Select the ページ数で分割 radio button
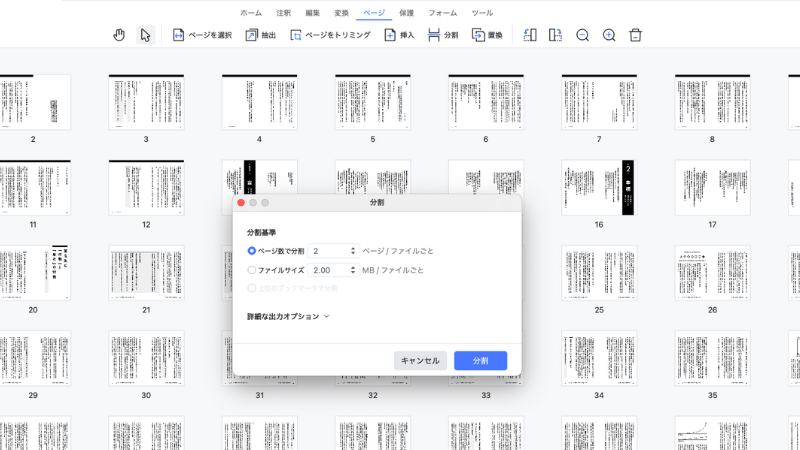Viewport: 800px width, 450px height. point(252,251)
